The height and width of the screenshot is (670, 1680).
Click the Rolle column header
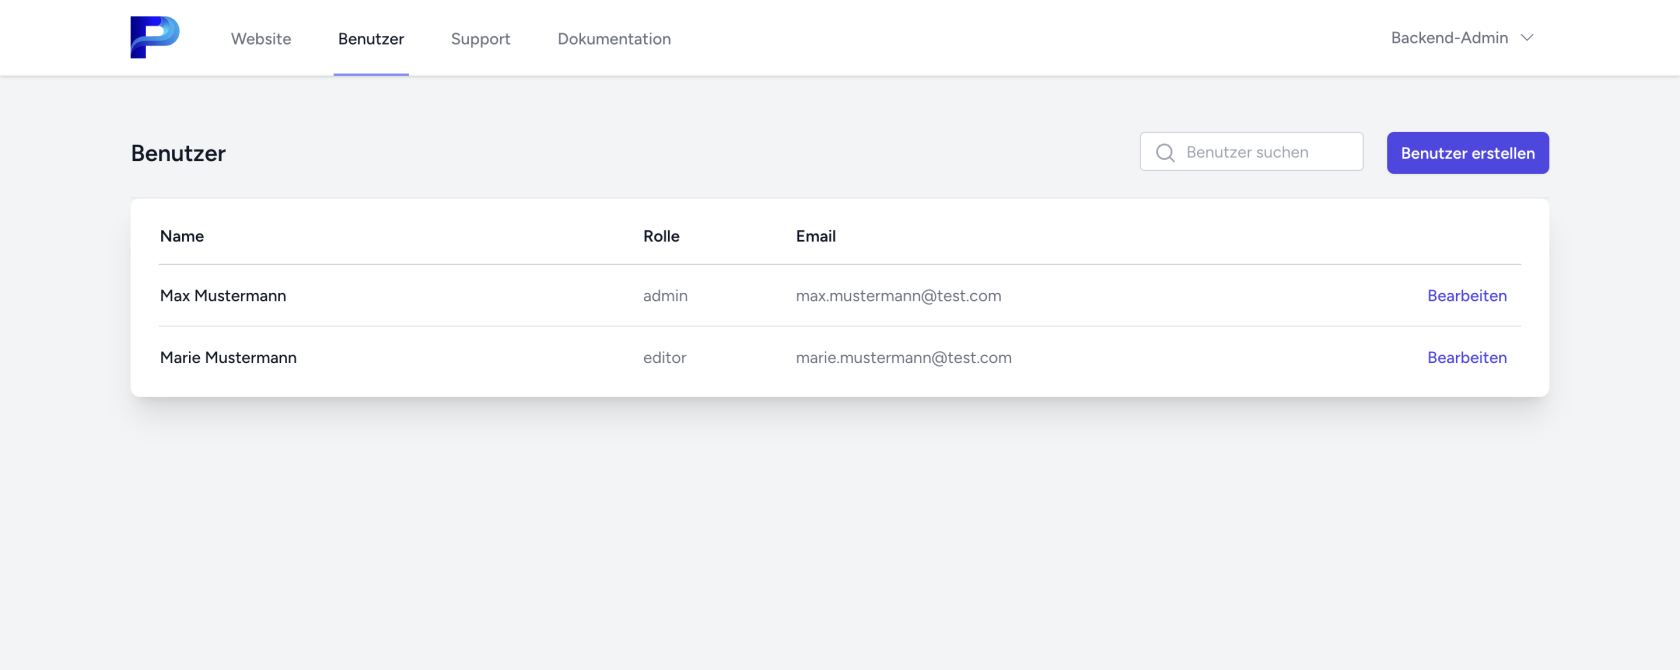pyautogui.click(x=661, y=236)
